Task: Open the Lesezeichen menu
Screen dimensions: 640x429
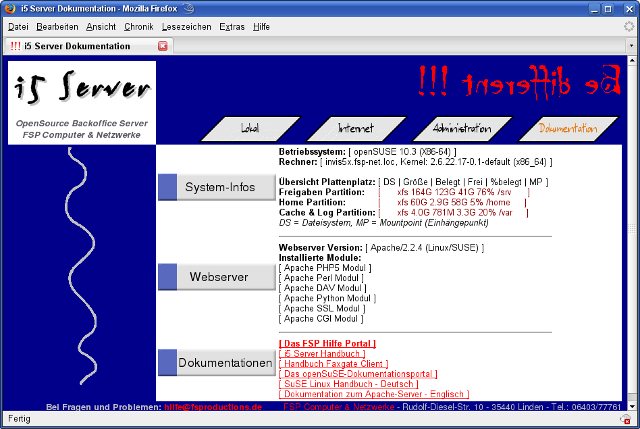Action: click(x=187, y=27)
